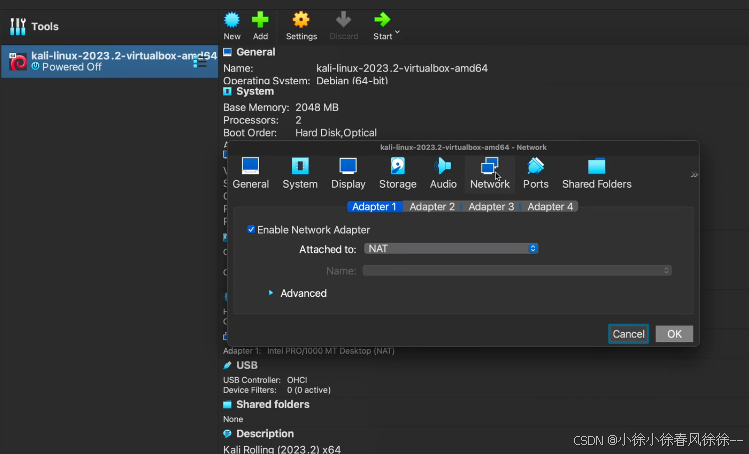This screenshot has height=454, width=749.
Task: Click the Tools icon in sidebar
Action: 18,26
